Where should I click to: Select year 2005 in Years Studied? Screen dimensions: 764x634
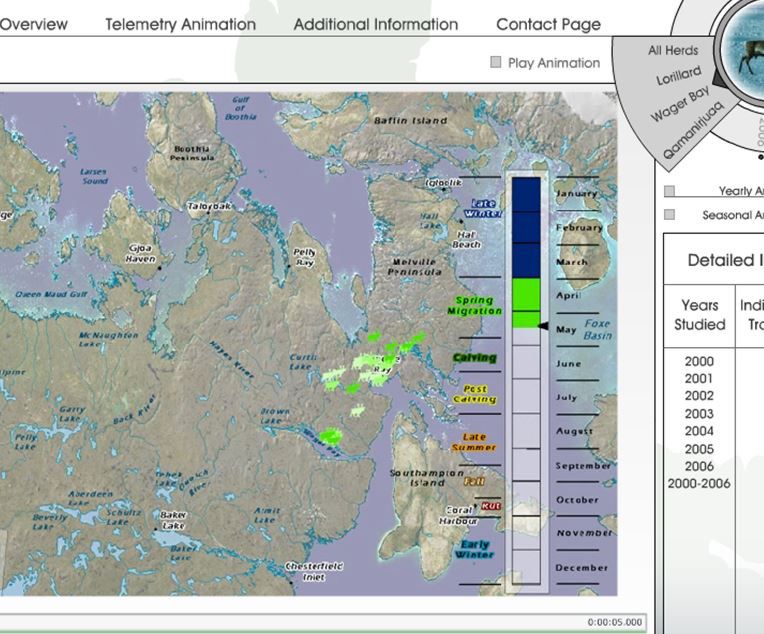point(699,449)
